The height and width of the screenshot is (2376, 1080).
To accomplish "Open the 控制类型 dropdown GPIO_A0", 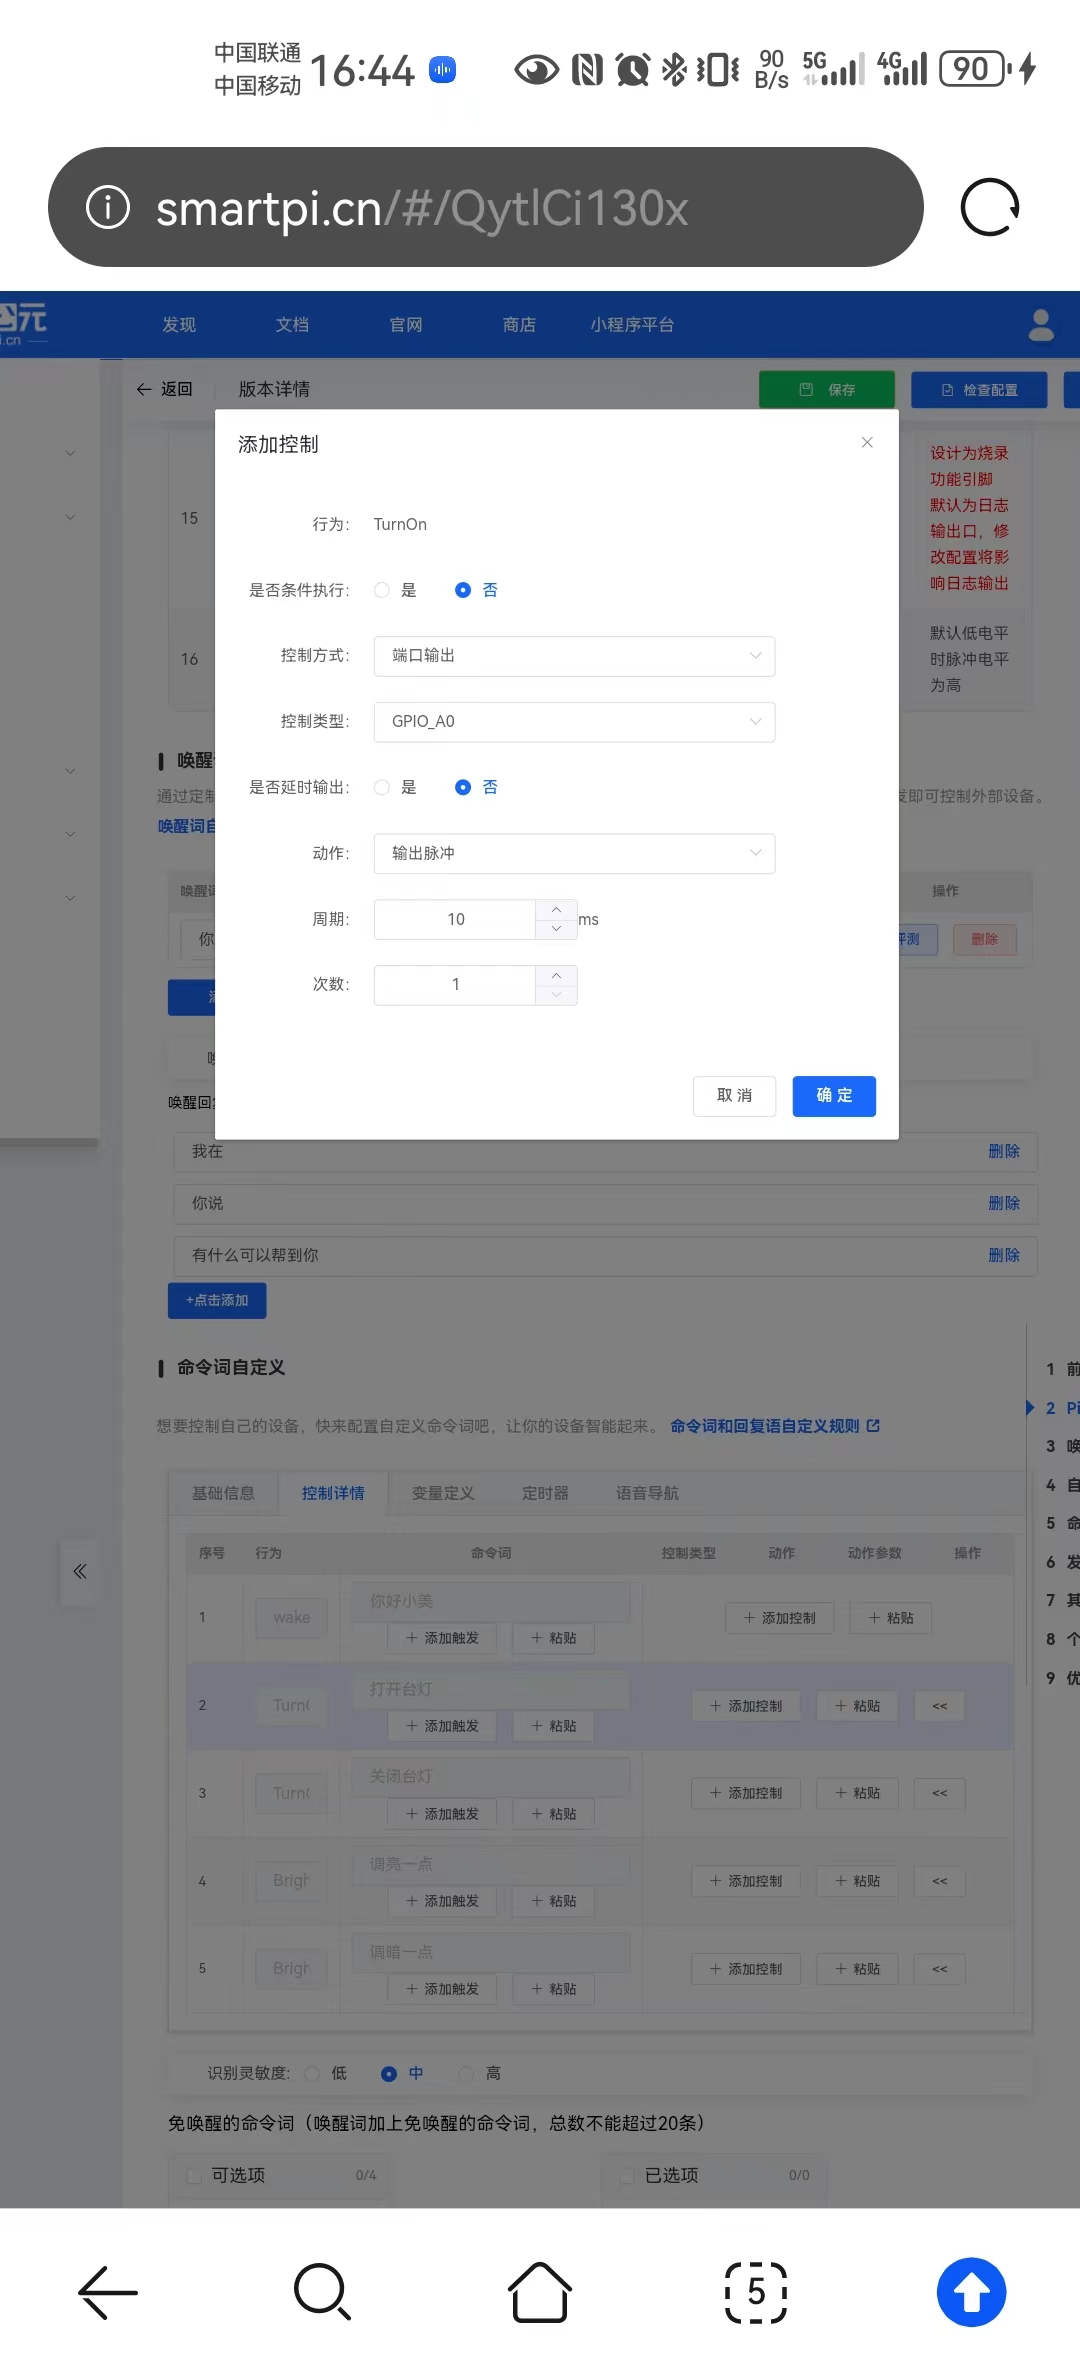I will coord(574,722).
